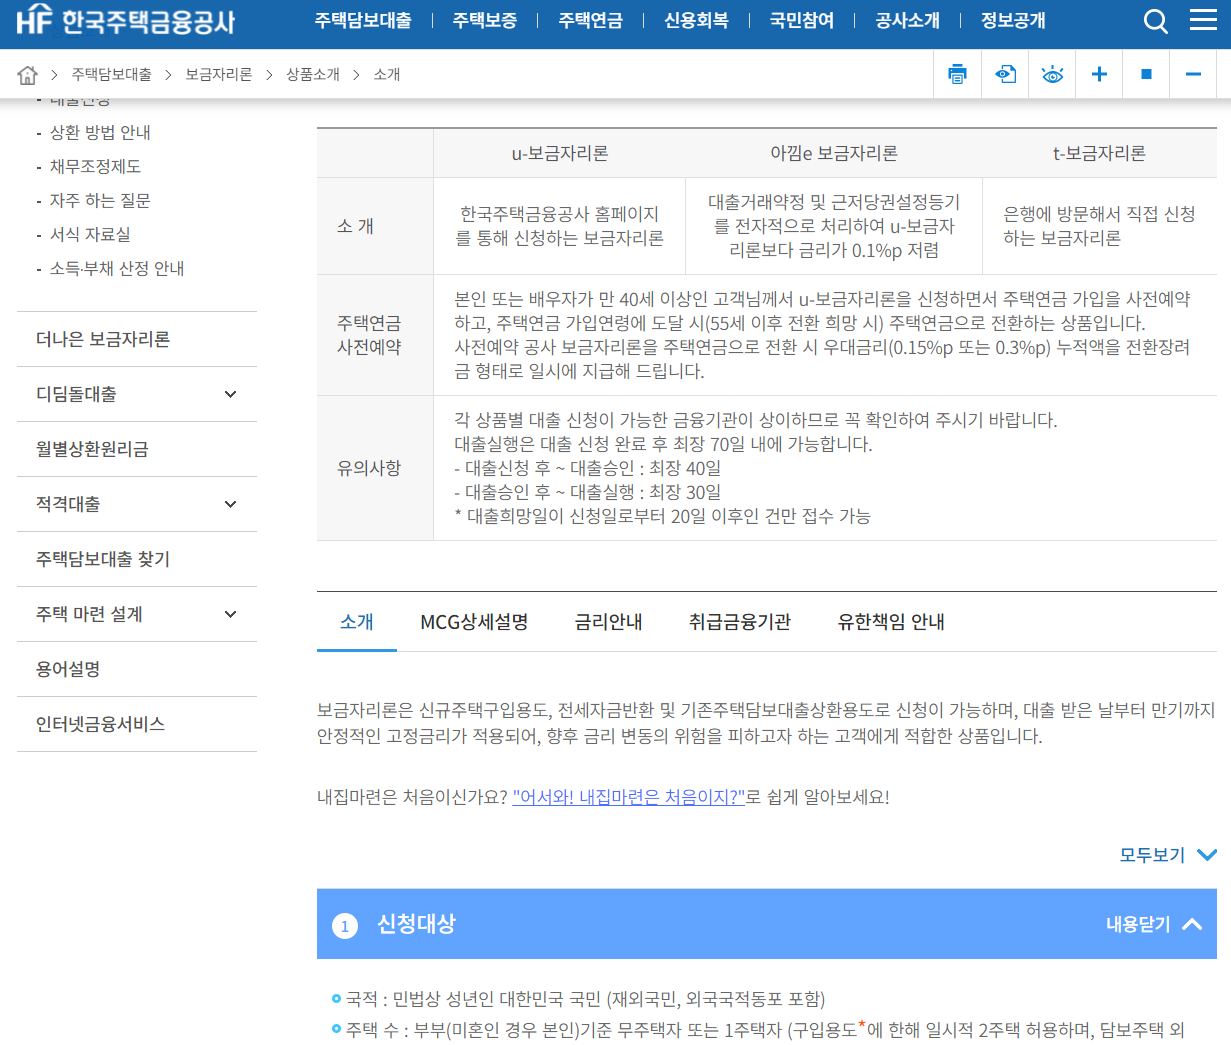Open 신용회복 top menu
1231x1045 pixels.
696,20
